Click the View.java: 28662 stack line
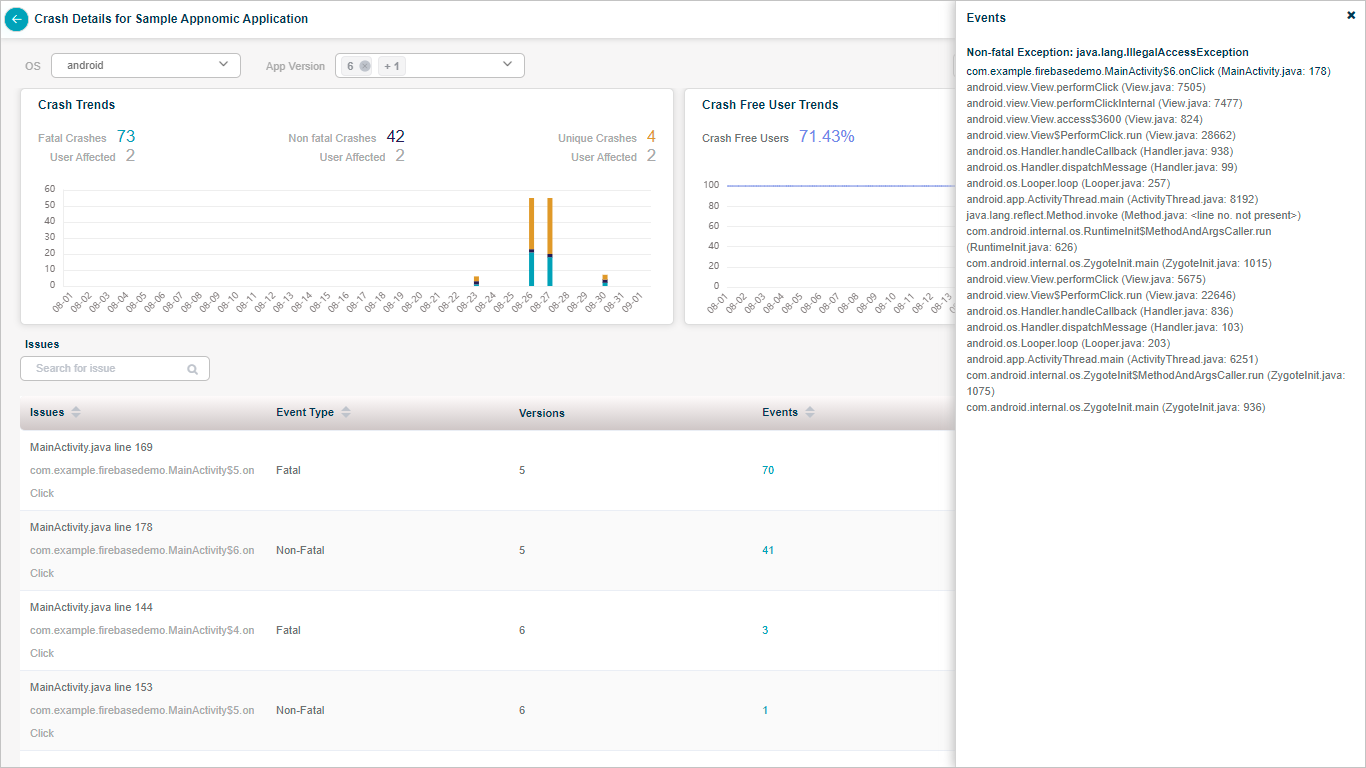Screen dimensions: 1366x768 (1101, 135)
